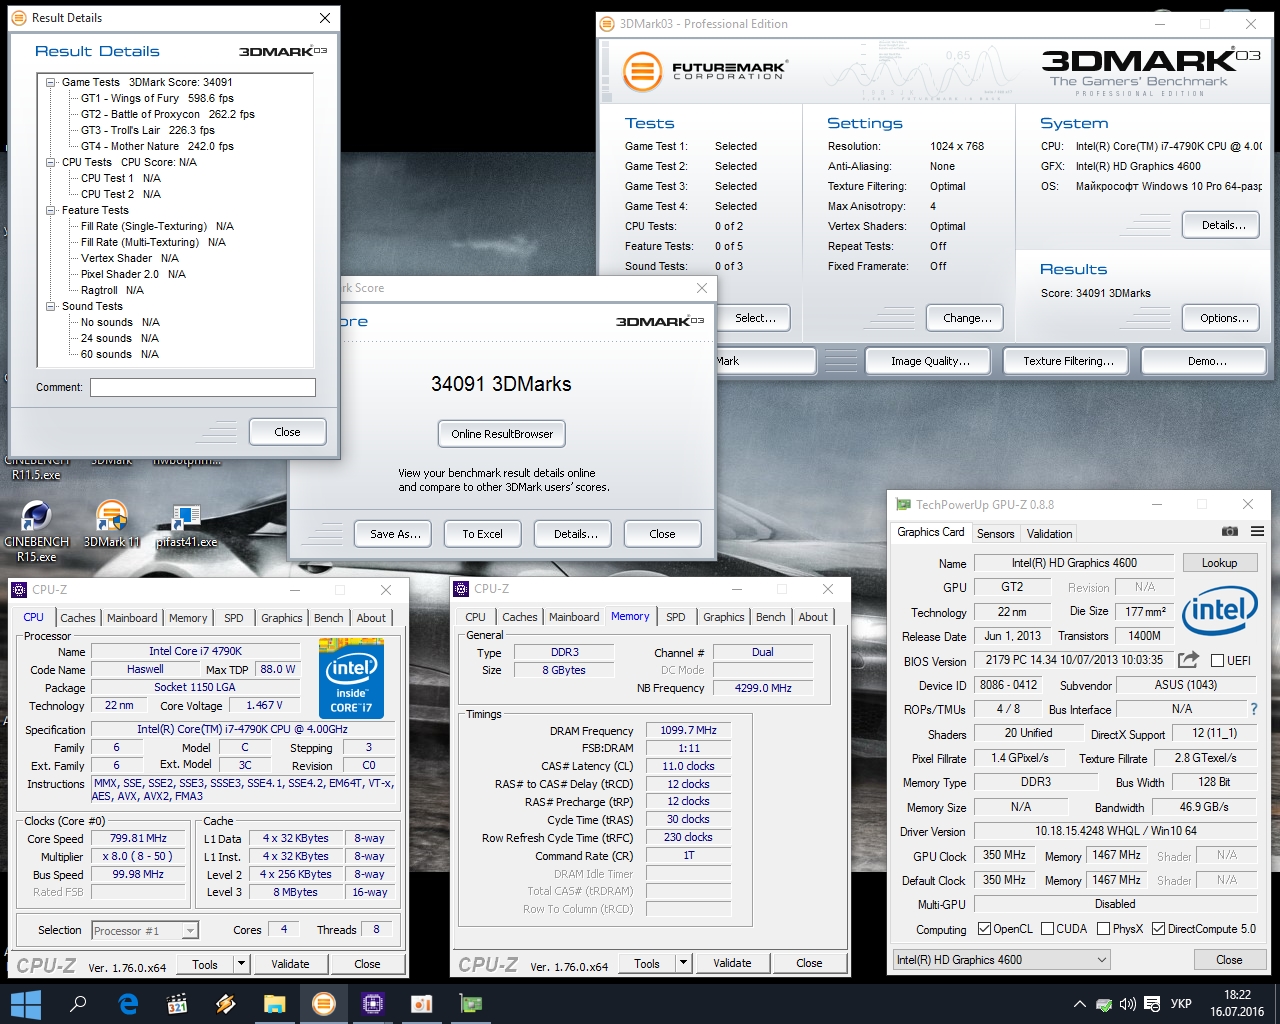Open Tools dropdown arrow in right CPU-Z
This screenshot has width=1280, height=1024.
(683, 964)
